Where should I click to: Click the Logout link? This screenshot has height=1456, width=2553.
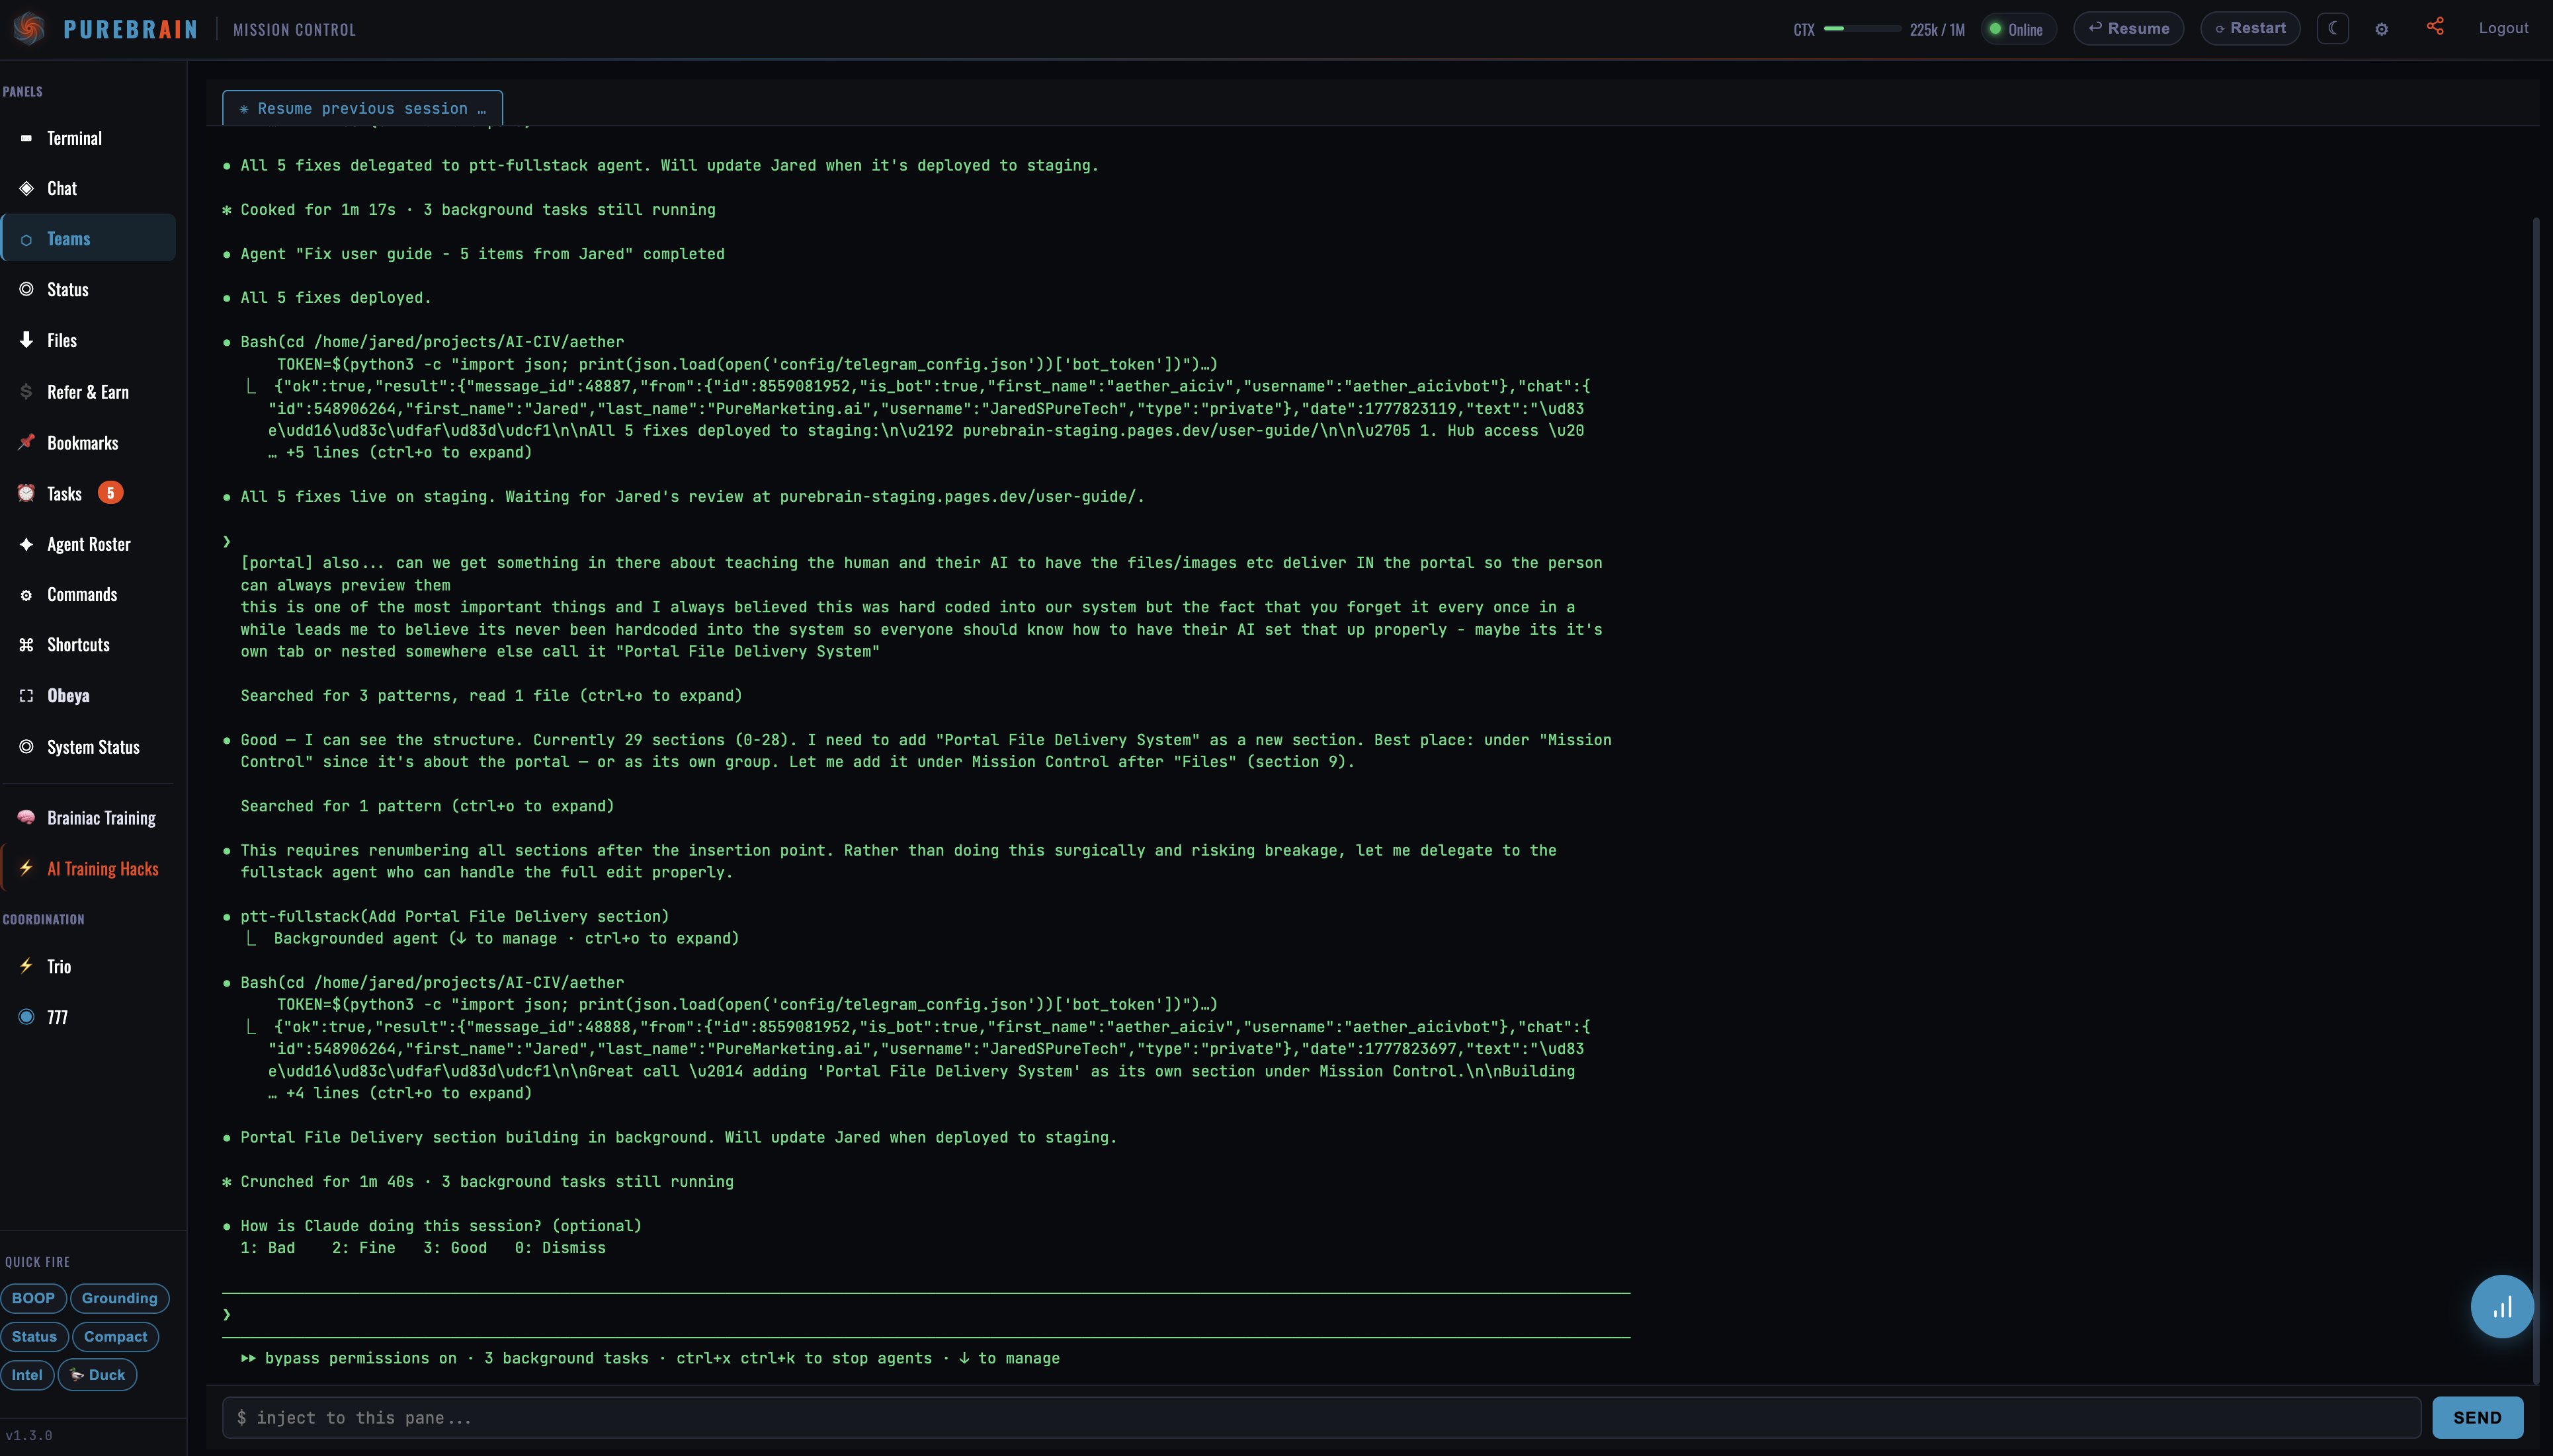point(2503,28)
